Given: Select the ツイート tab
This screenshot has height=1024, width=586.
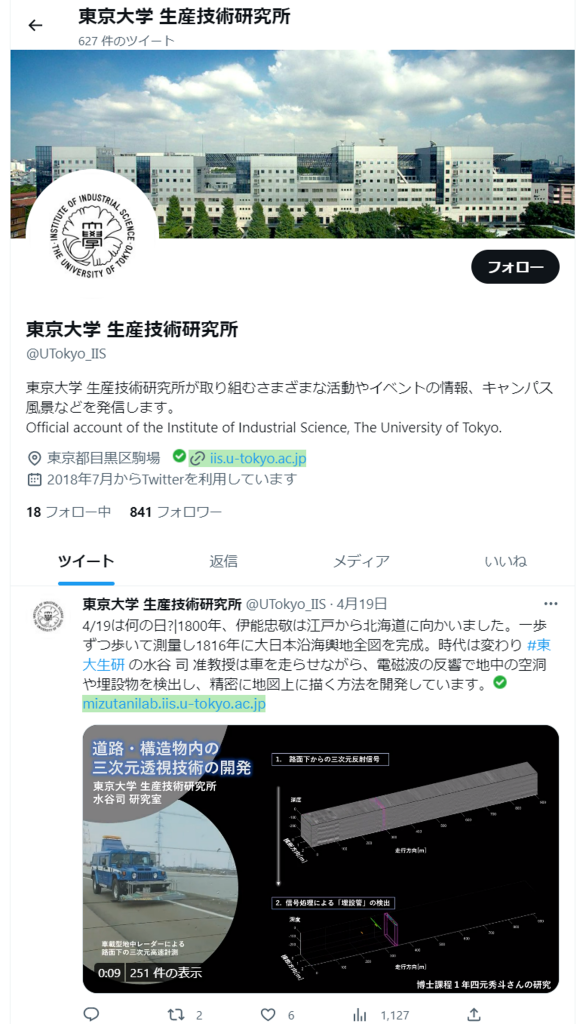Looking at the screenshot, I should point(86,561).
